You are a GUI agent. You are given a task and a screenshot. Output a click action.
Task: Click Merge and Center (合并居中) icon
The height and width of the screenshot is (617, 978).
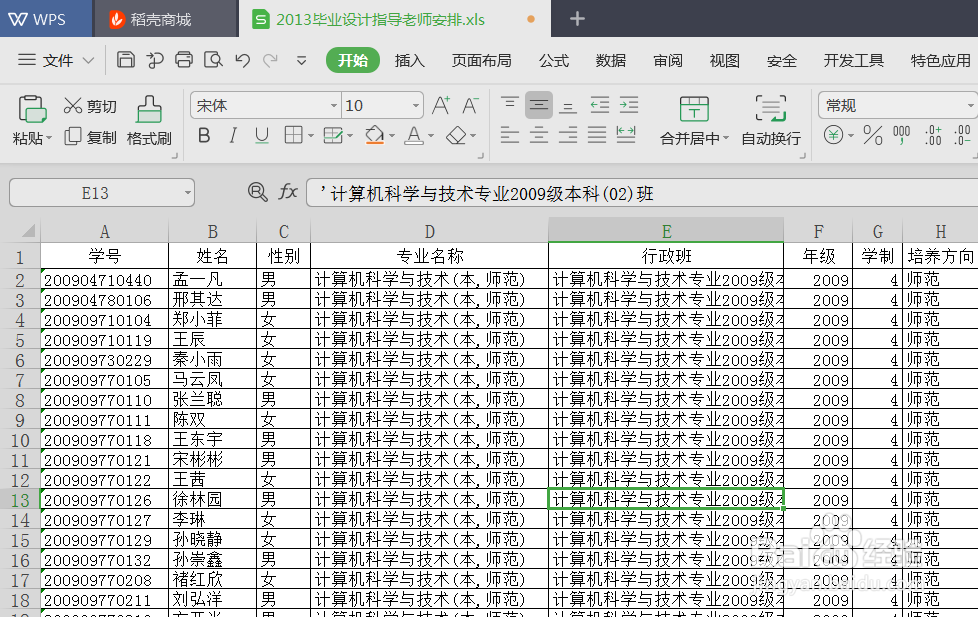tap(694, 109)
